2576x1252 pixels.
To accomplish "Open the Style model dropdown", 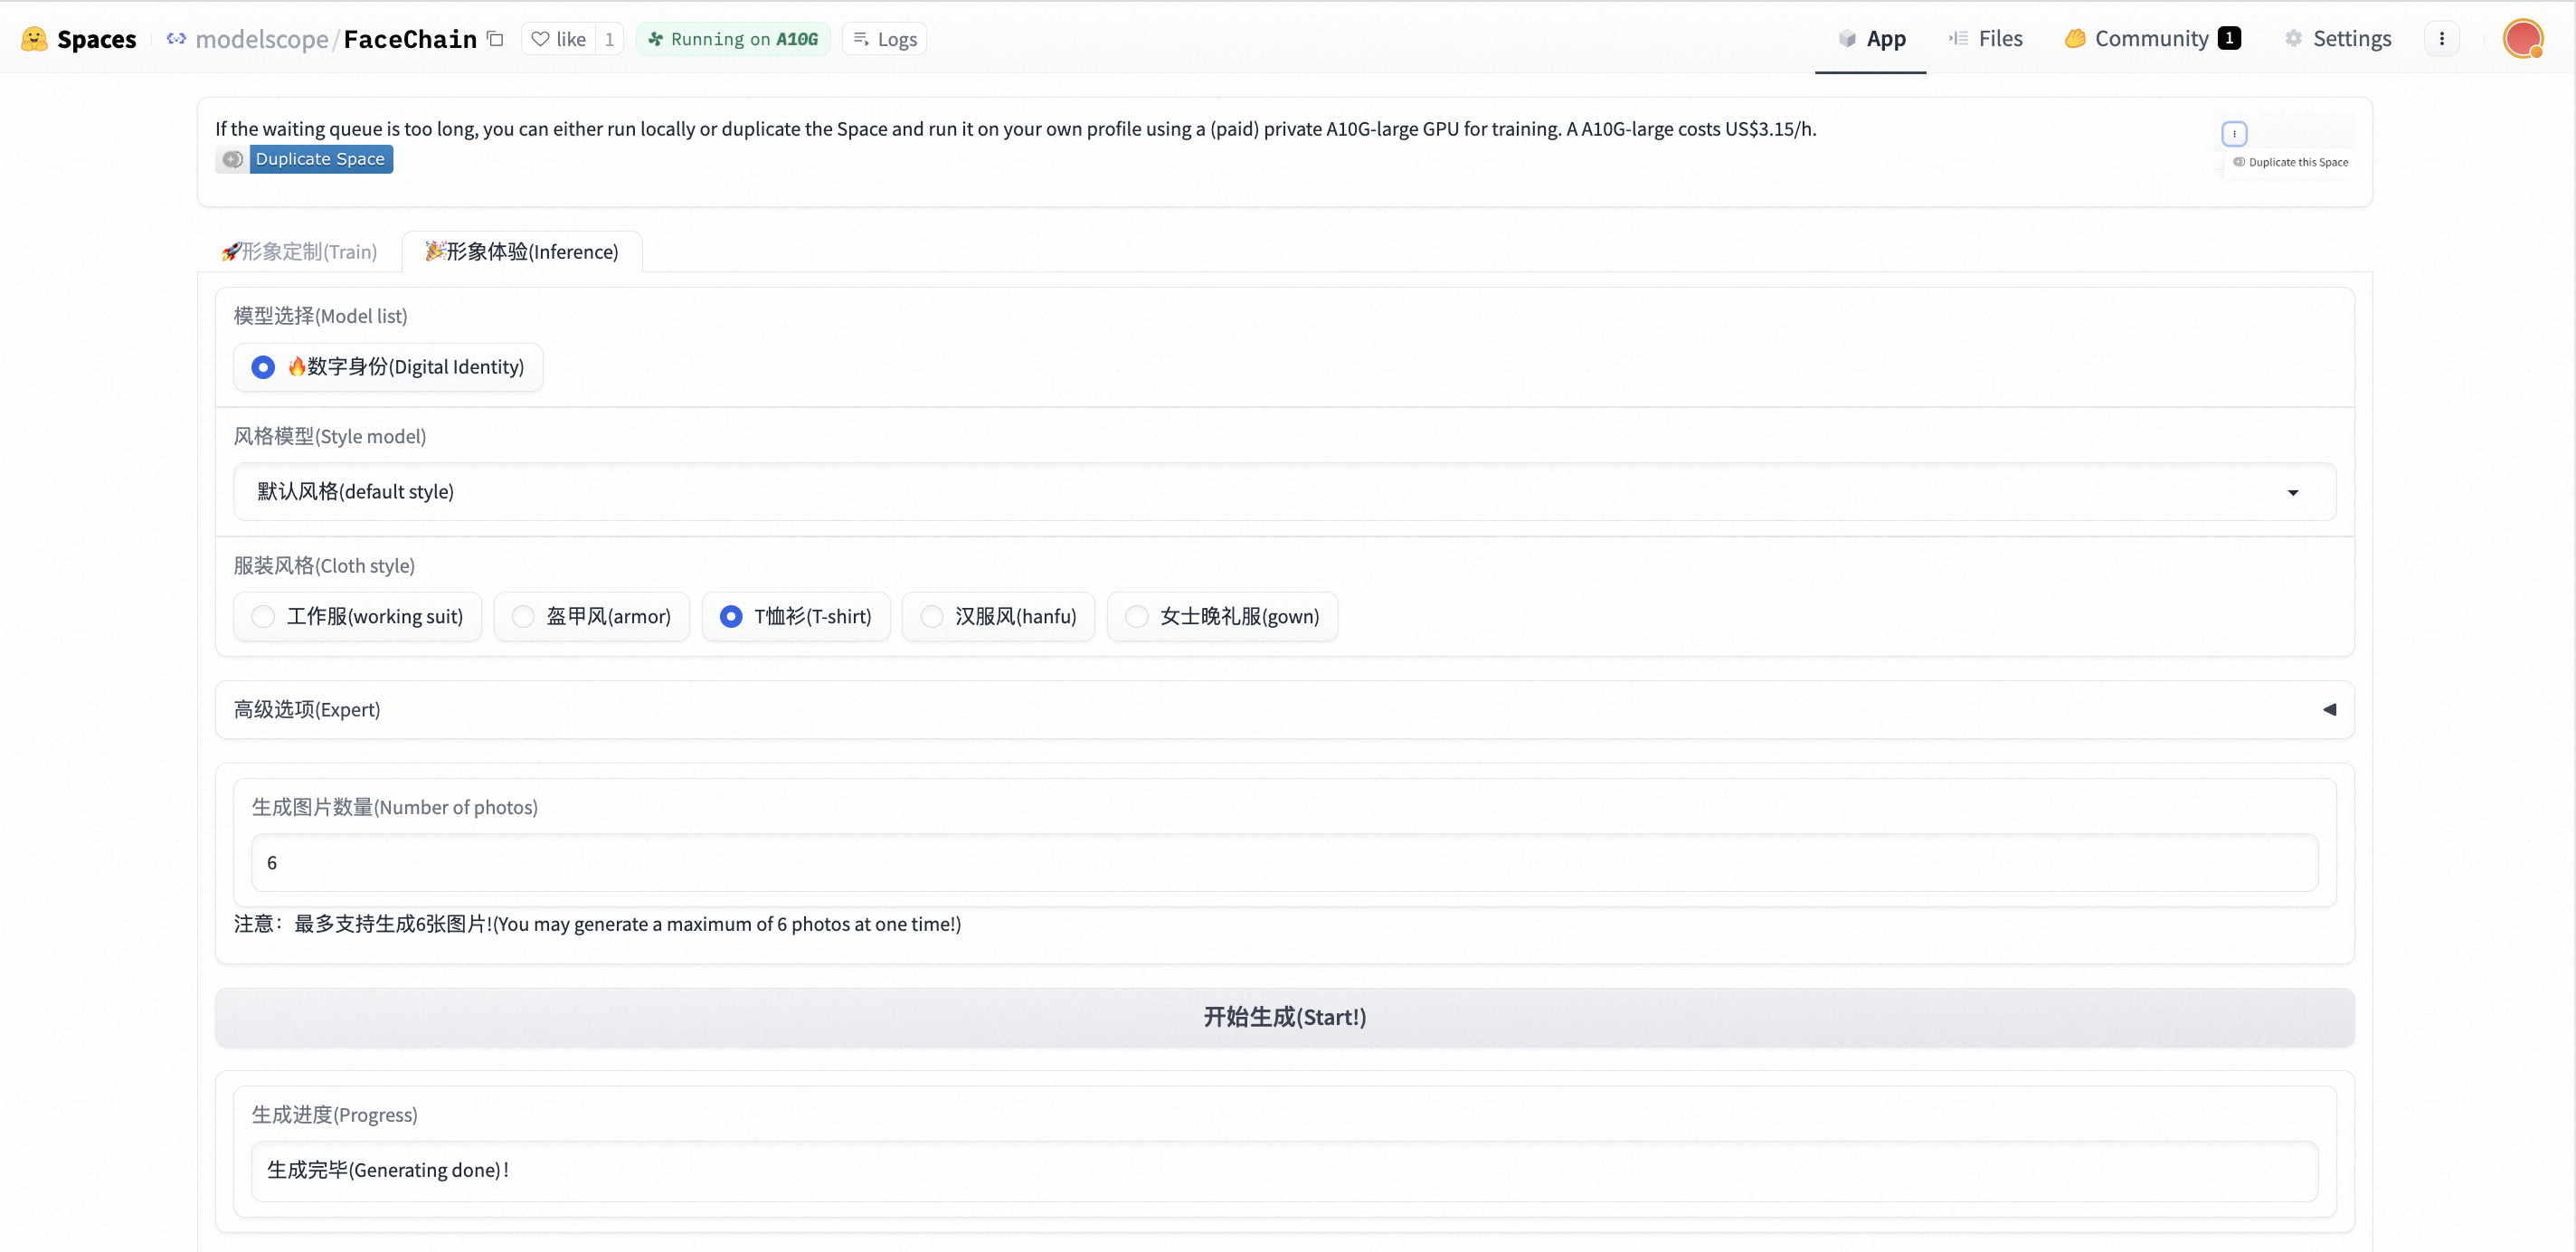I will point(1284,491).
